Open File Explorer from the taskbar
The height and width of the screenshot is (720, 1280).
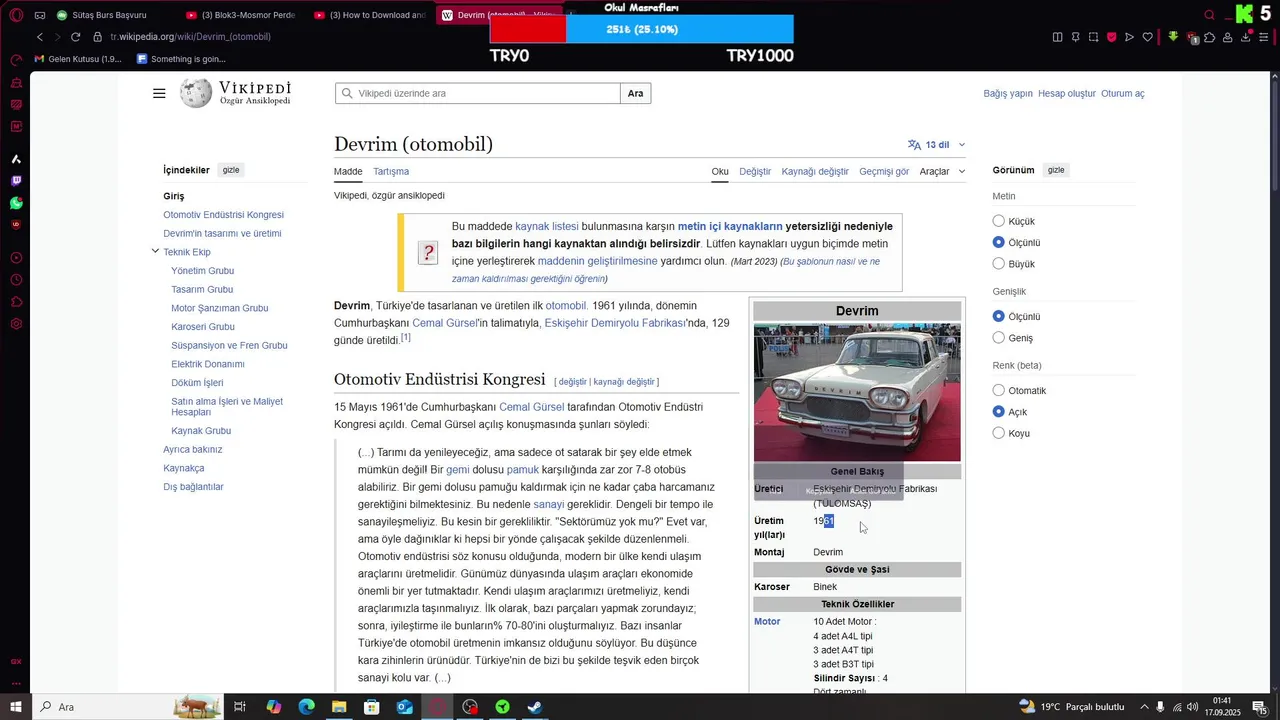[339, 707]
